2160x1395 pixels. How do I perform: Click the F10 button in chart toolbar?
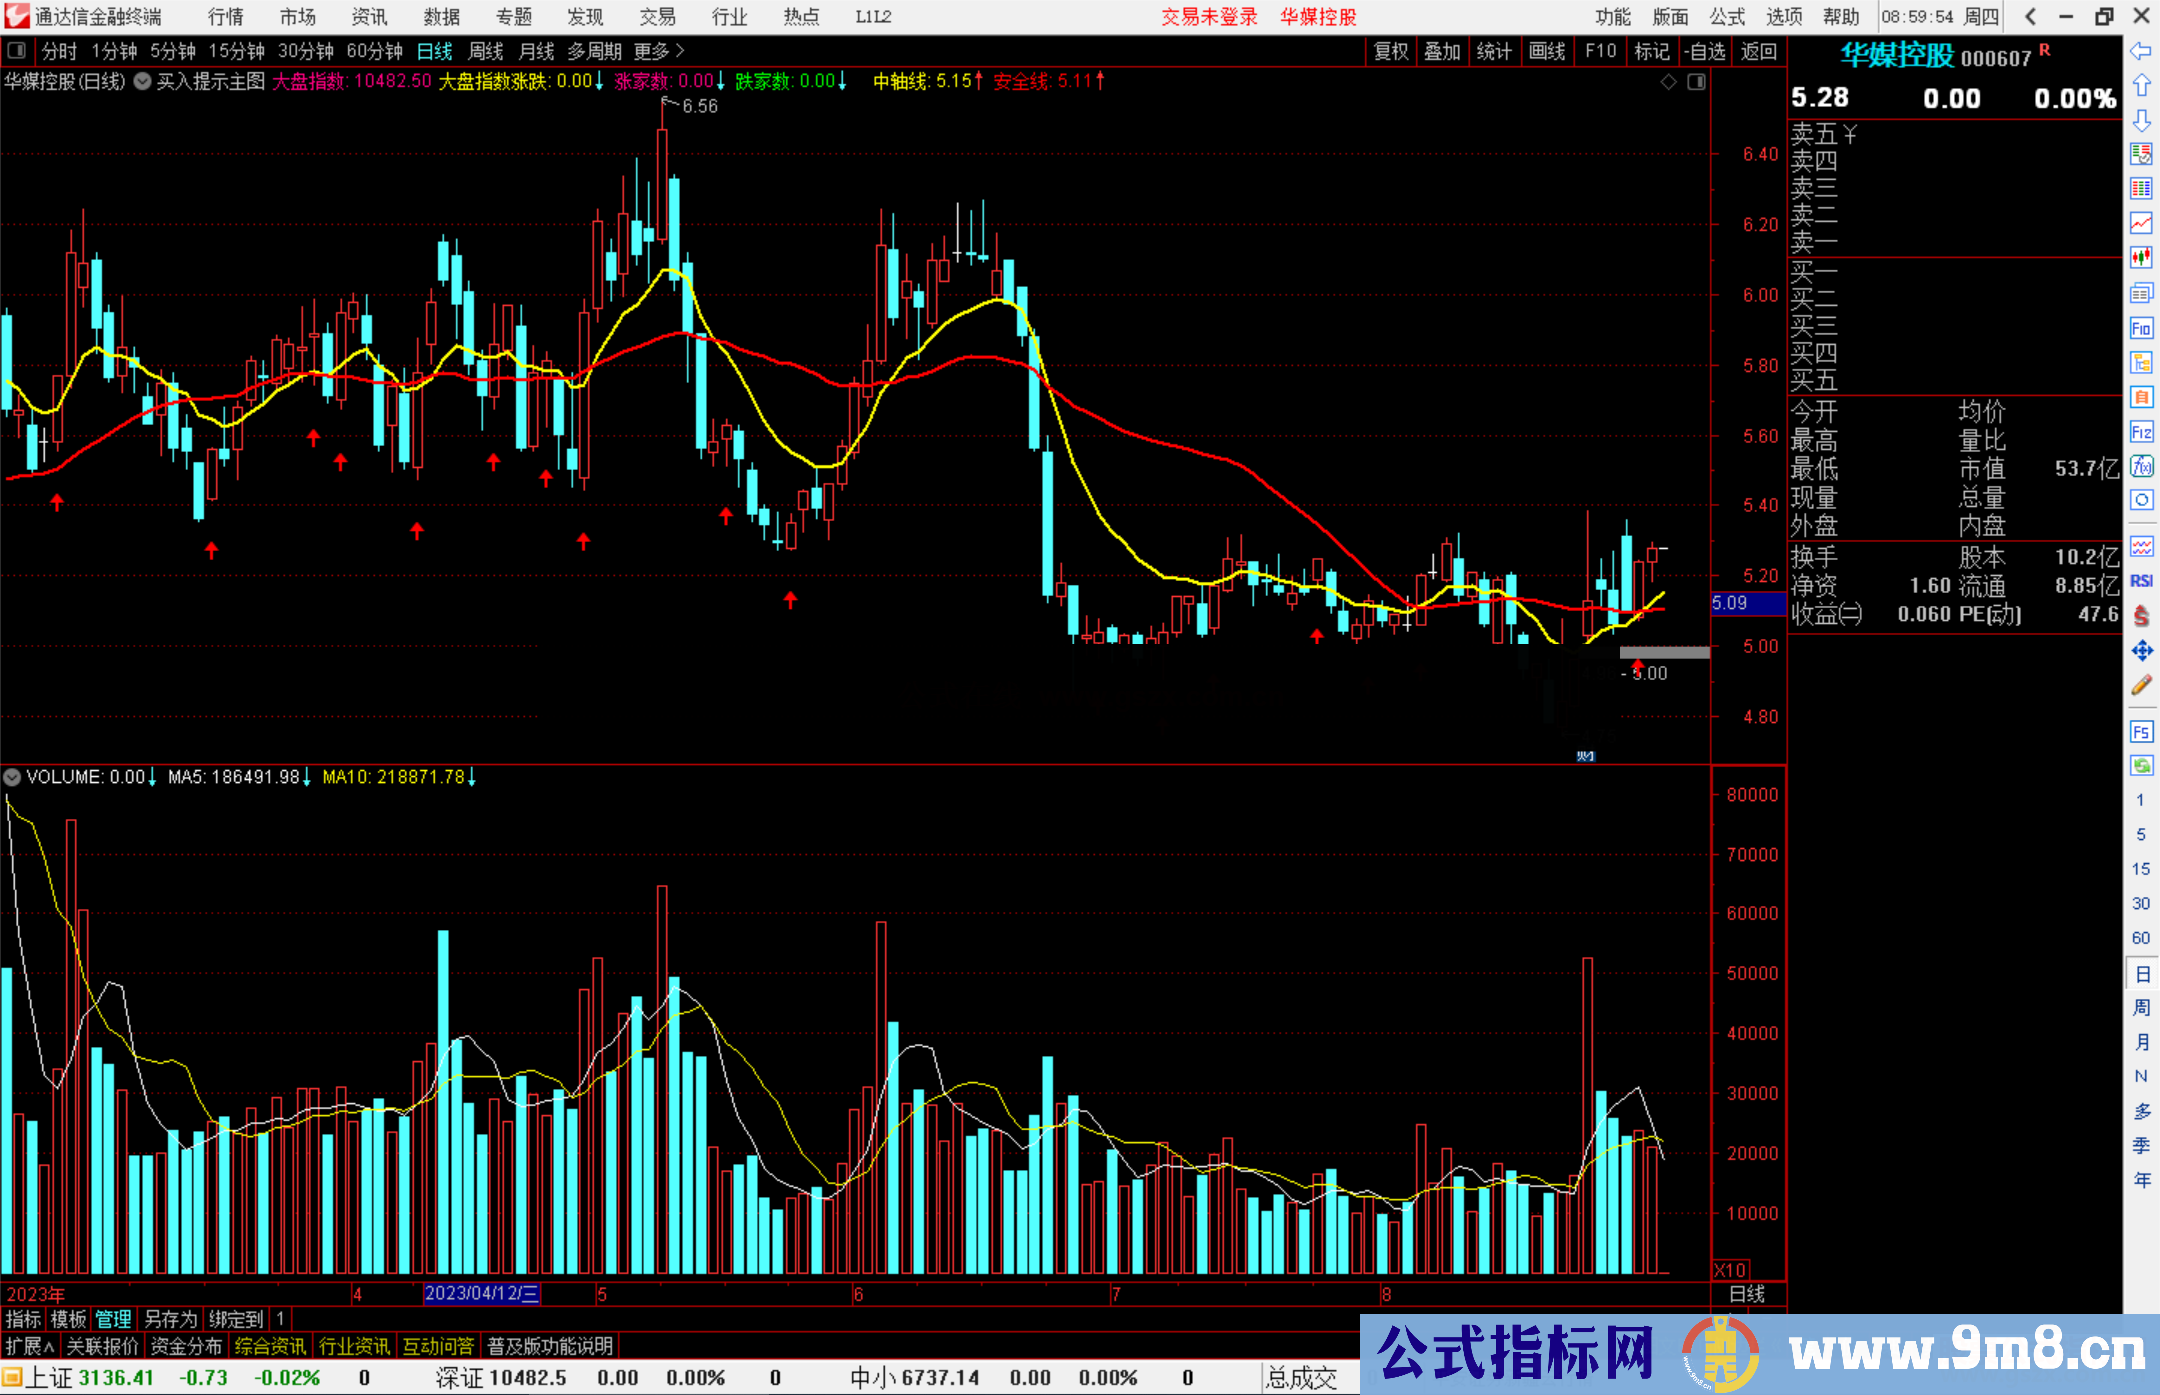coord(1600,51)
